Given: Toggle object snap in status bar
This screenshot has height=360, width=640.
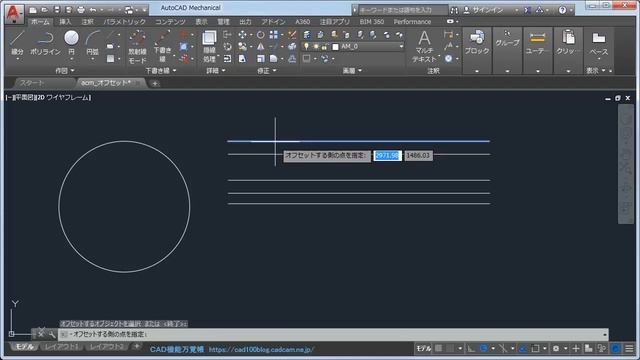Looking at the screenshot, I should [535, 348].
